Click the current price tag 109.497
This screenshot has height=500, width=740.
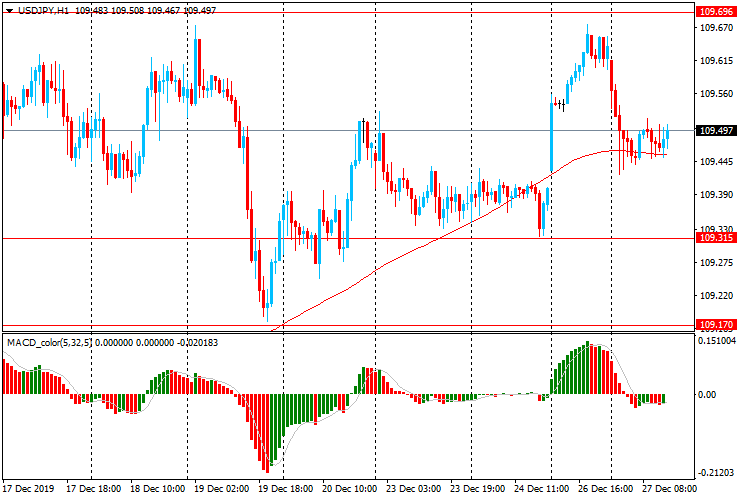pos(714,131)
